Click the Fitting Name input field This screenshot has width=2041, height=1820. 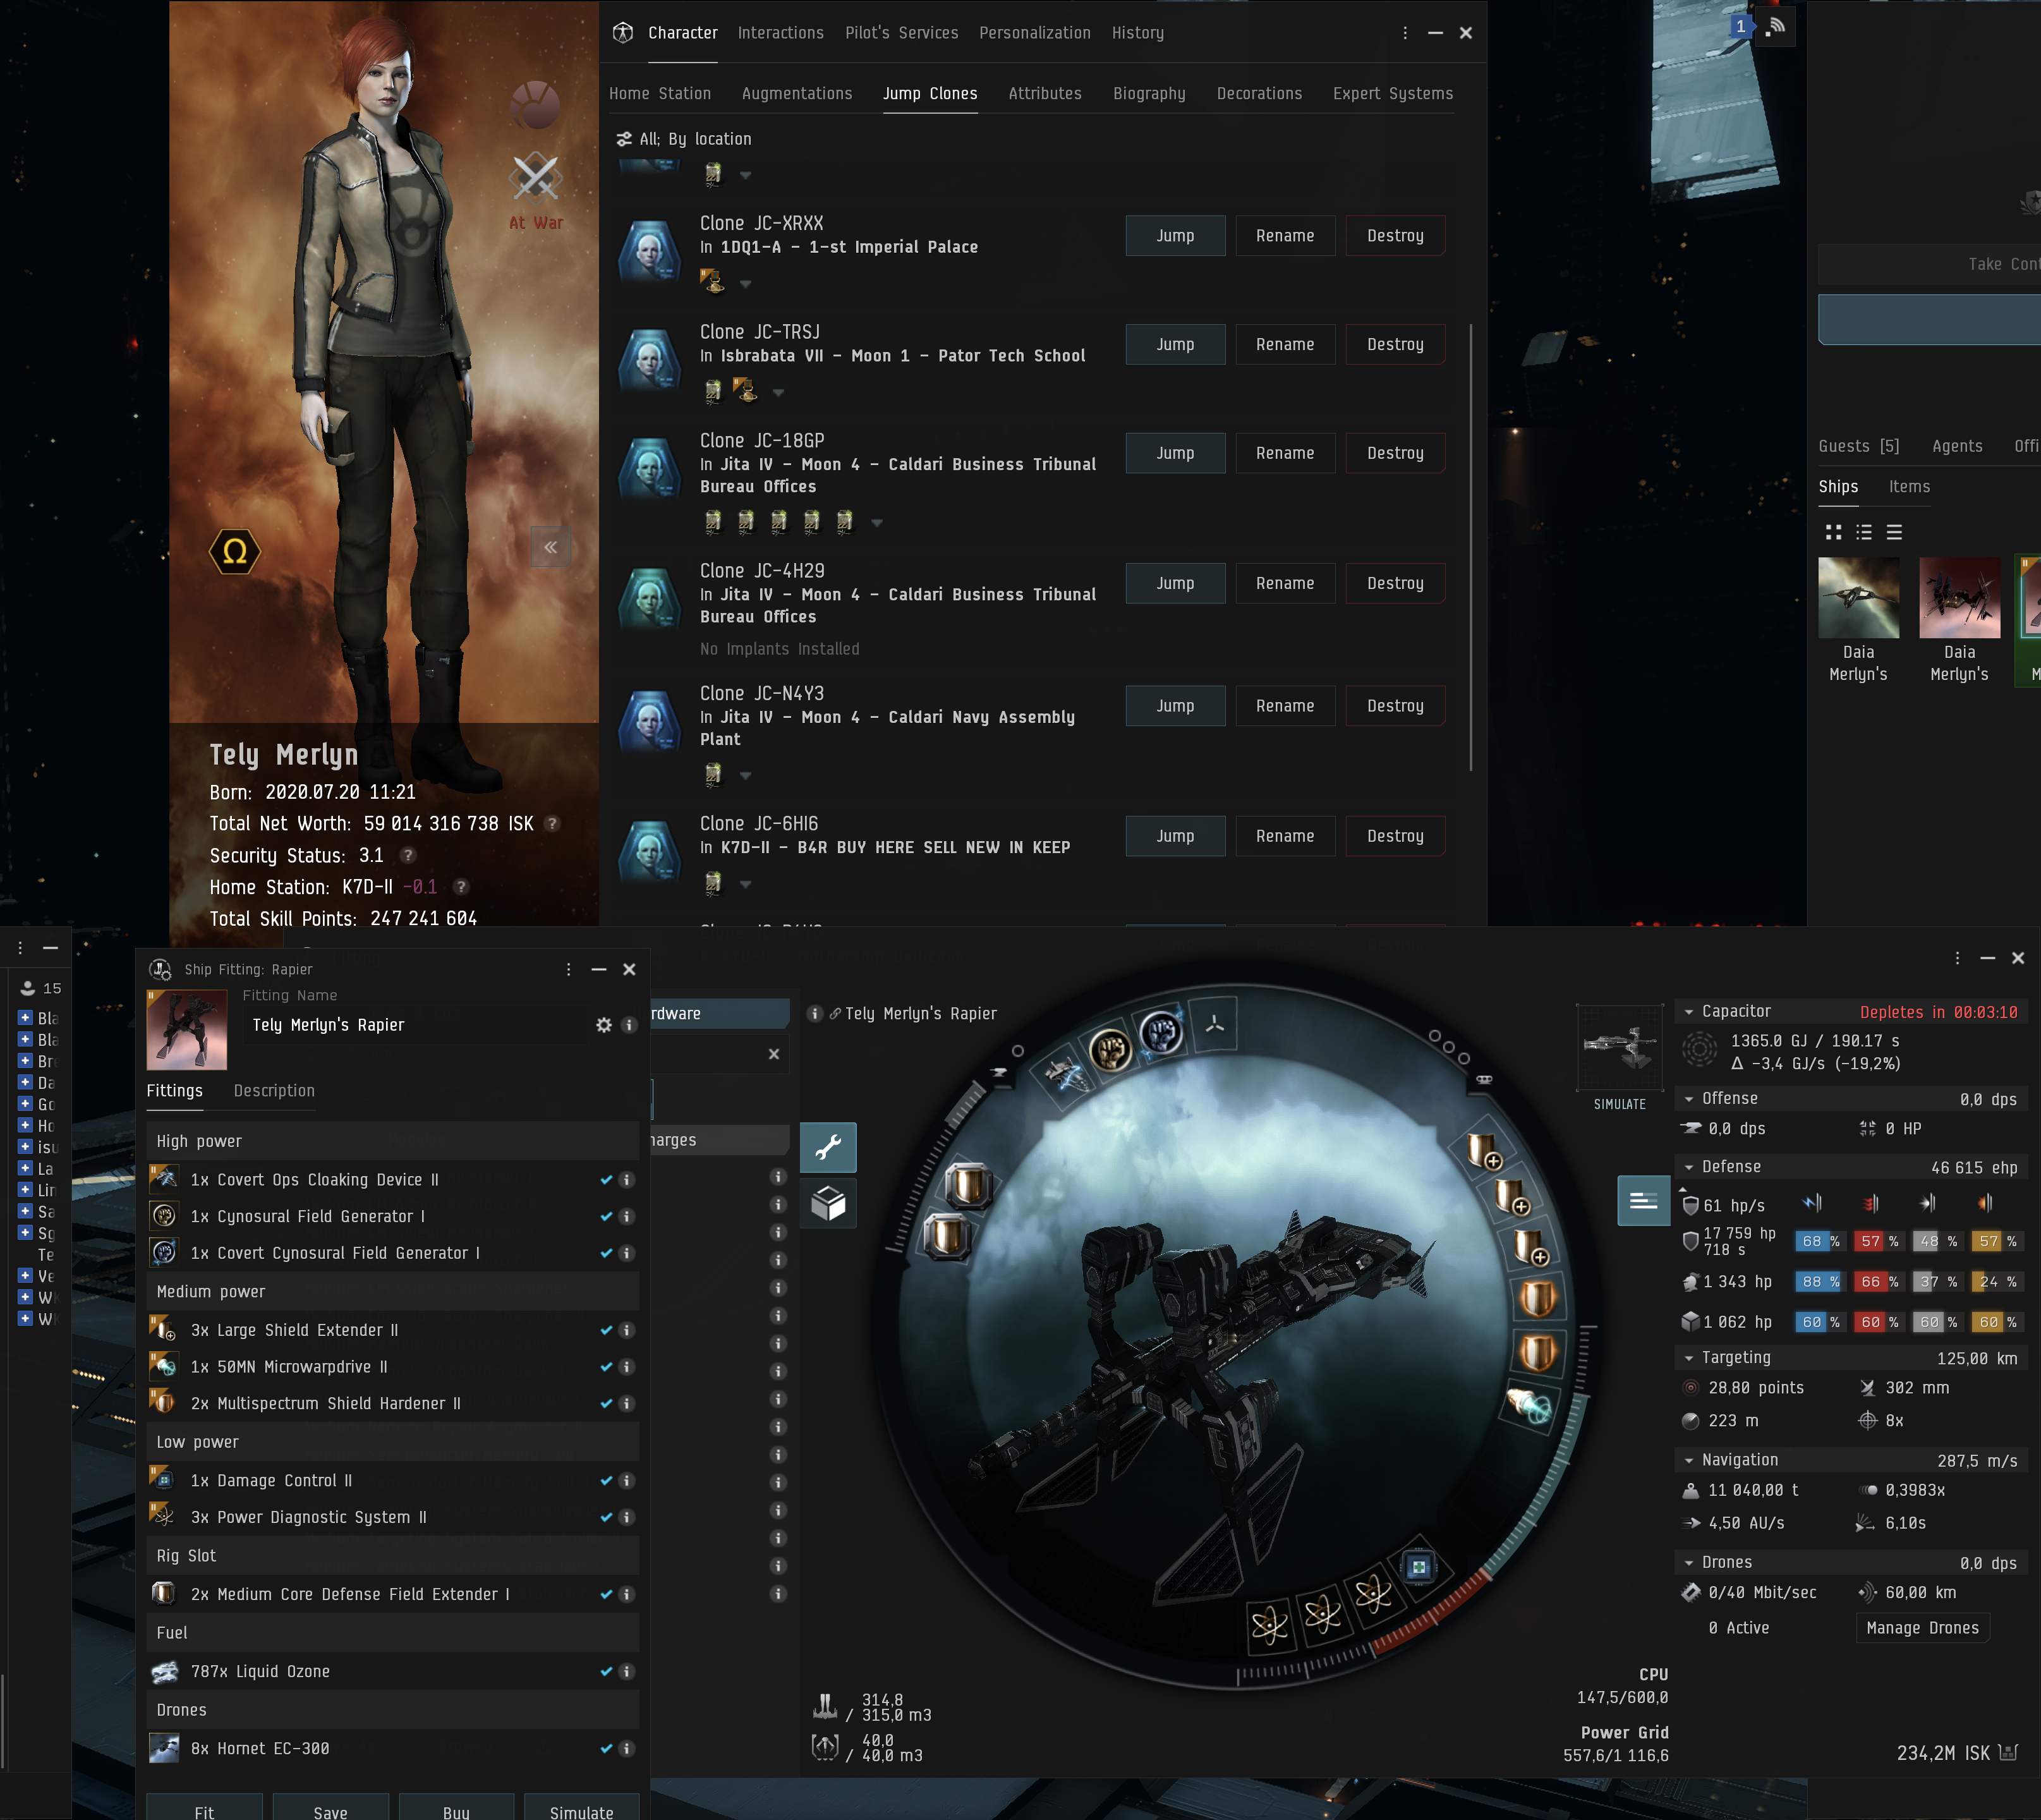417,1025
